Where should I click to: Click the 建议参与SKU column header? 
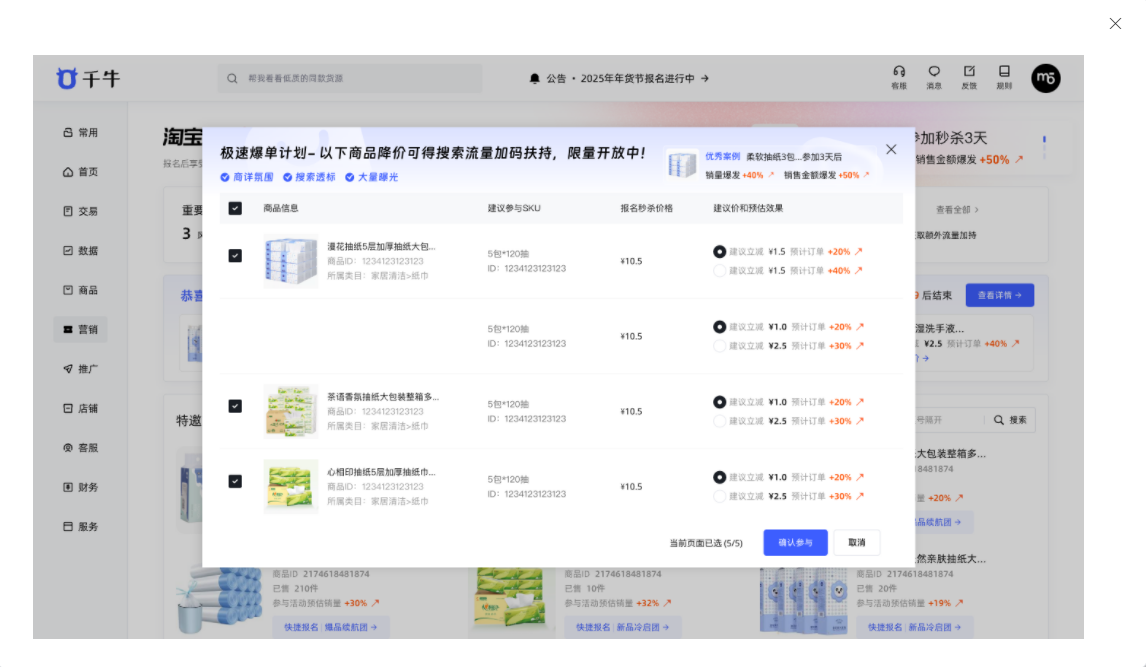click(x=514, y=208)
